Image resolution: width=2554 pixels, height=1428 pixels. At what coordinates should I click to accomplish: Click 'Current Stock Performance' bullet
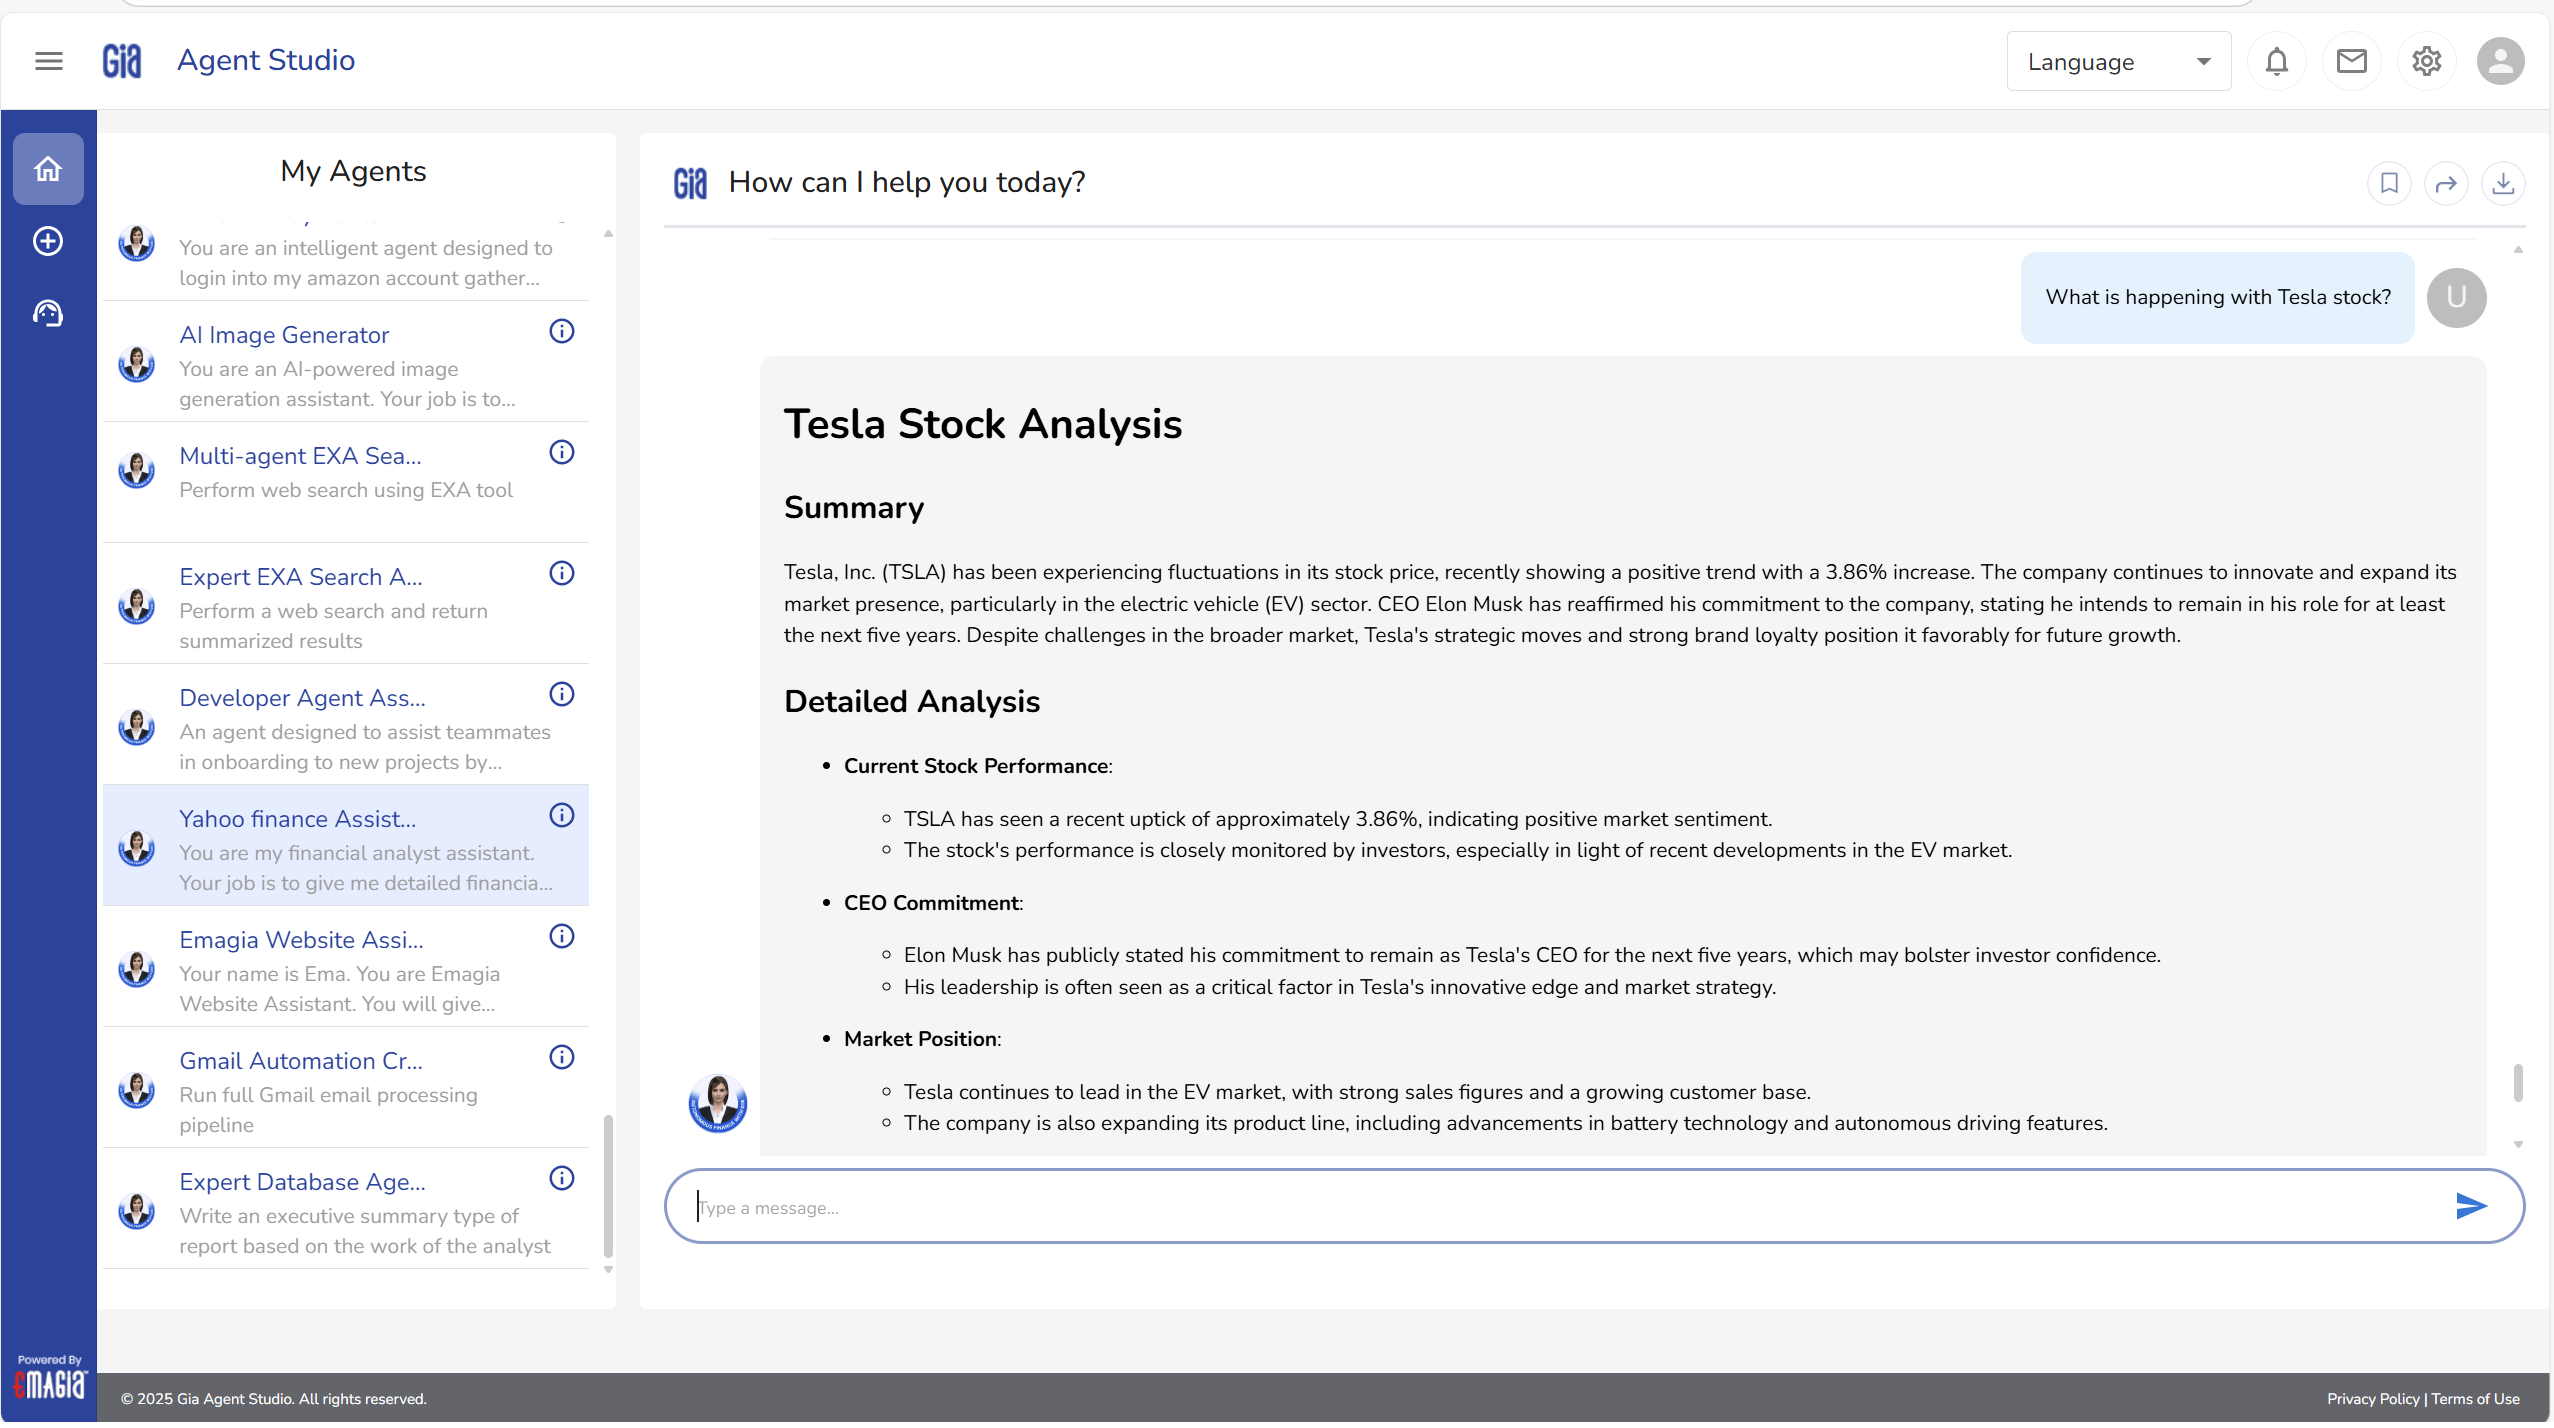pyautogui.click(x=976, y=766)
